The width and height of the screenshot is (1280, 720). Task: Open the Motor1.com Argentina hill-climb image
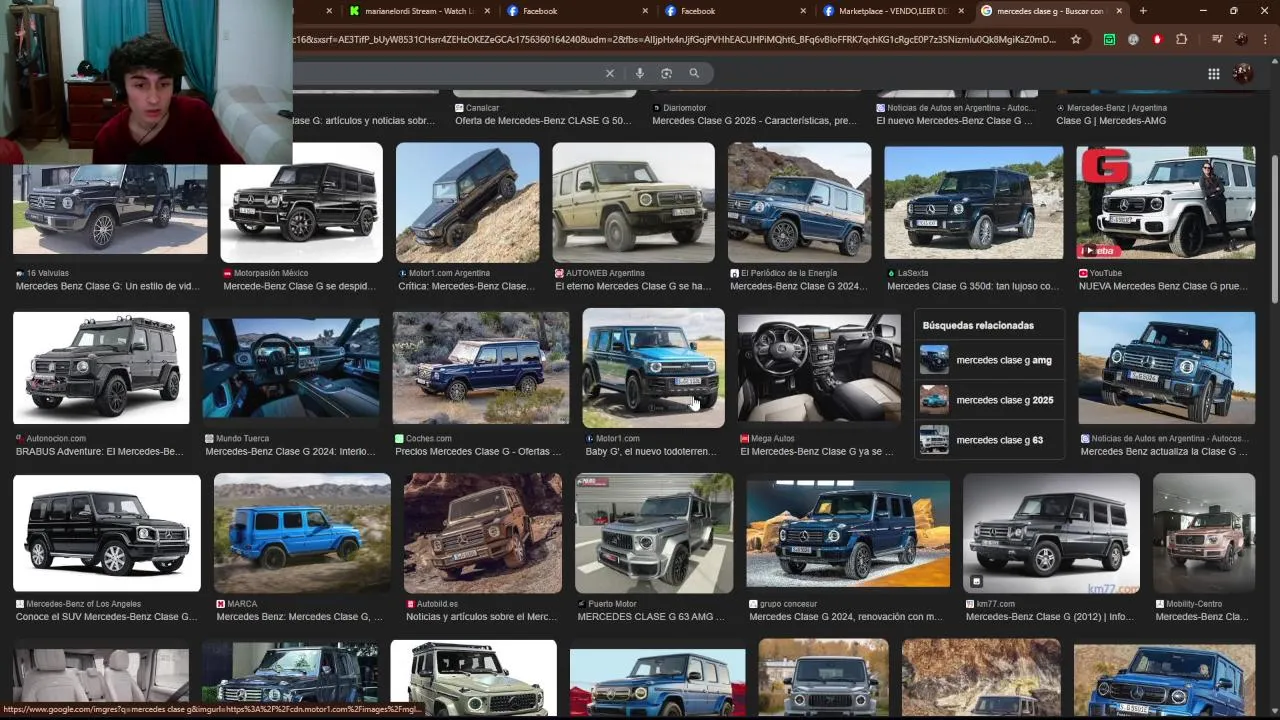pos(467,203)
